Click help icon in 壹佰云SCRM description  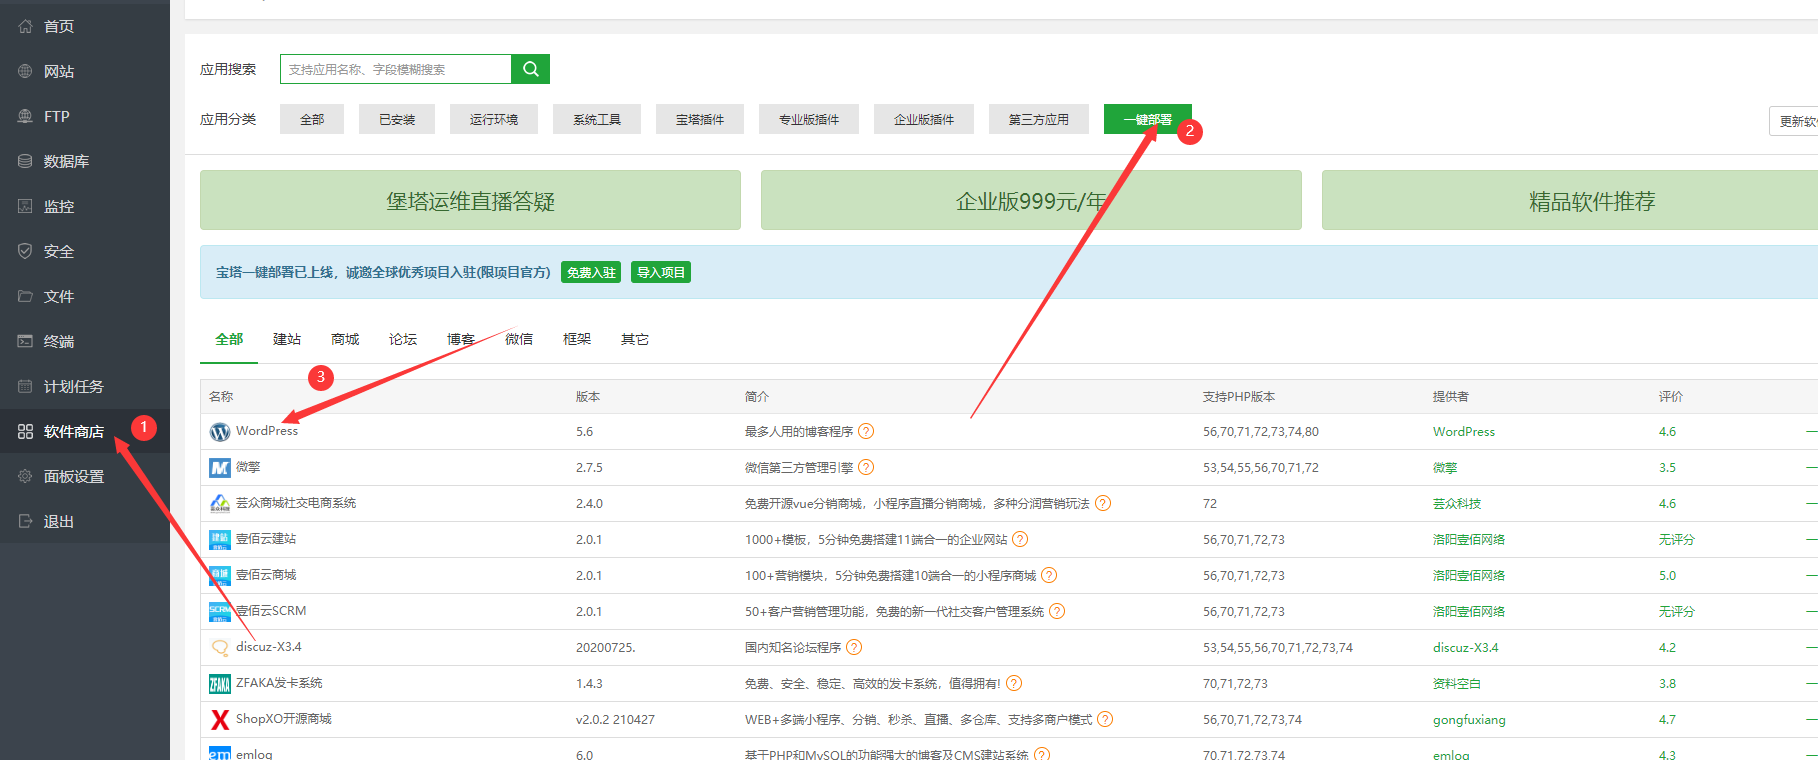[x=1057, y=611]
